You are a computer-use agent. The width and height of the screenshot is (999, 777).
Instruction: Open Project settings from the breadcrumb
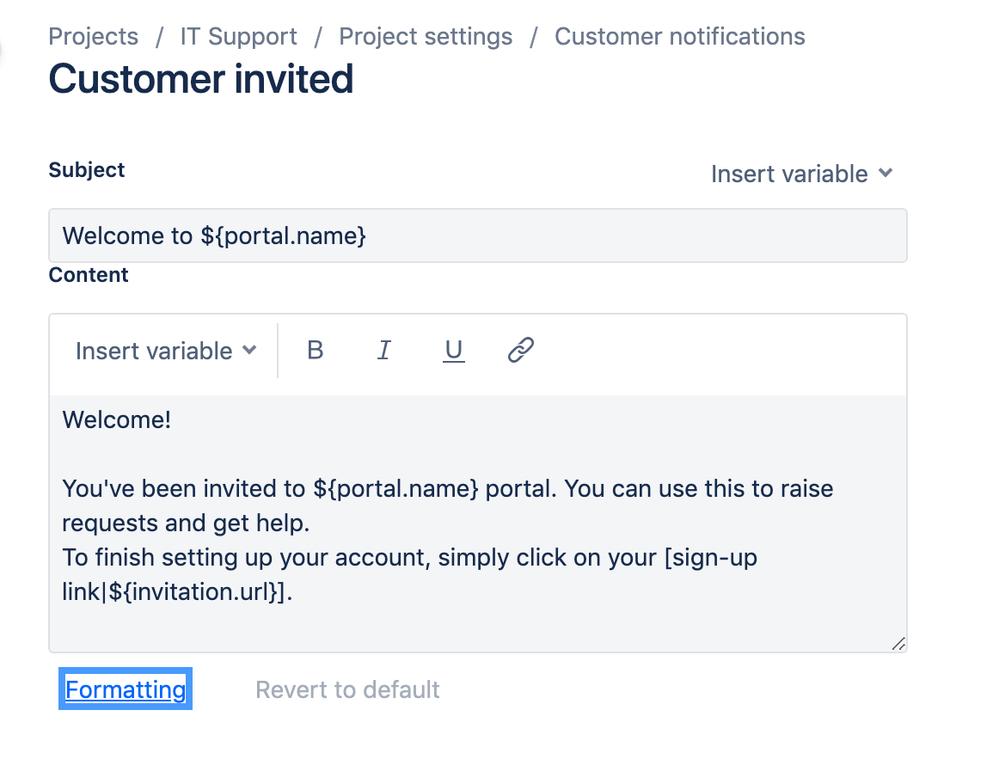click(425, 37)
